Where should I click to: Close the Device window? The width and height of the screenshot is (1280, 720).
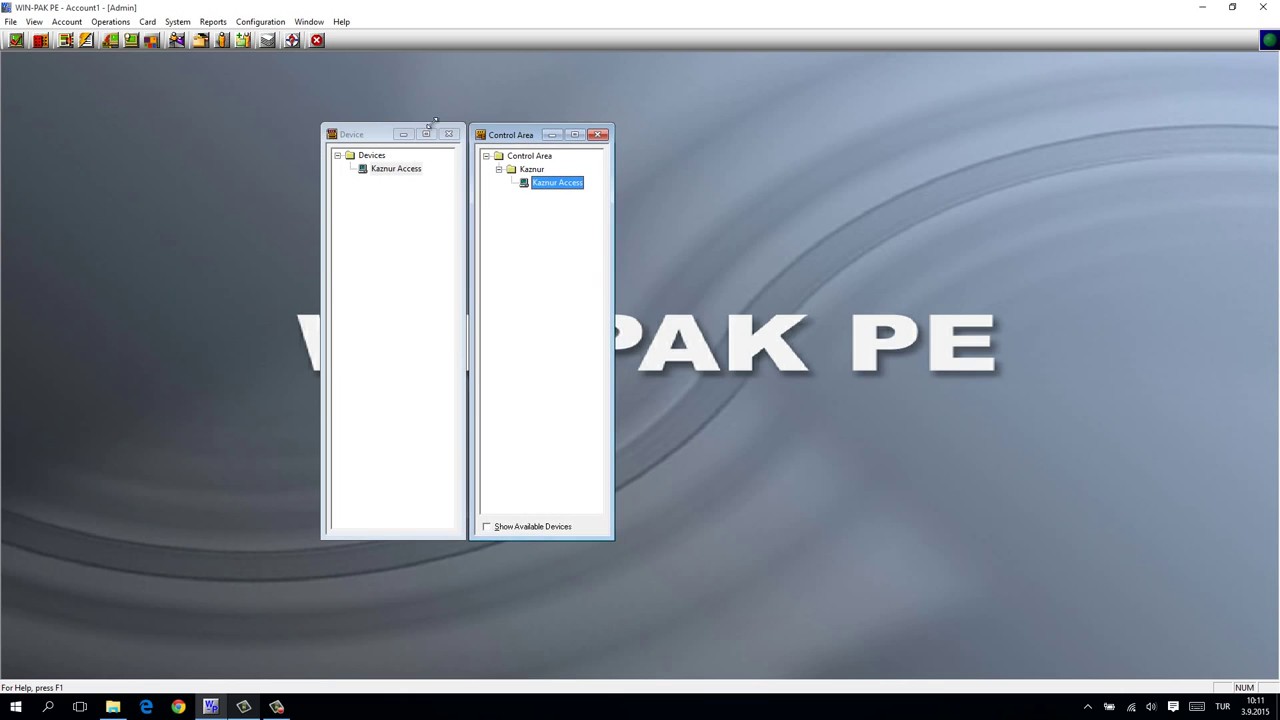449,134
